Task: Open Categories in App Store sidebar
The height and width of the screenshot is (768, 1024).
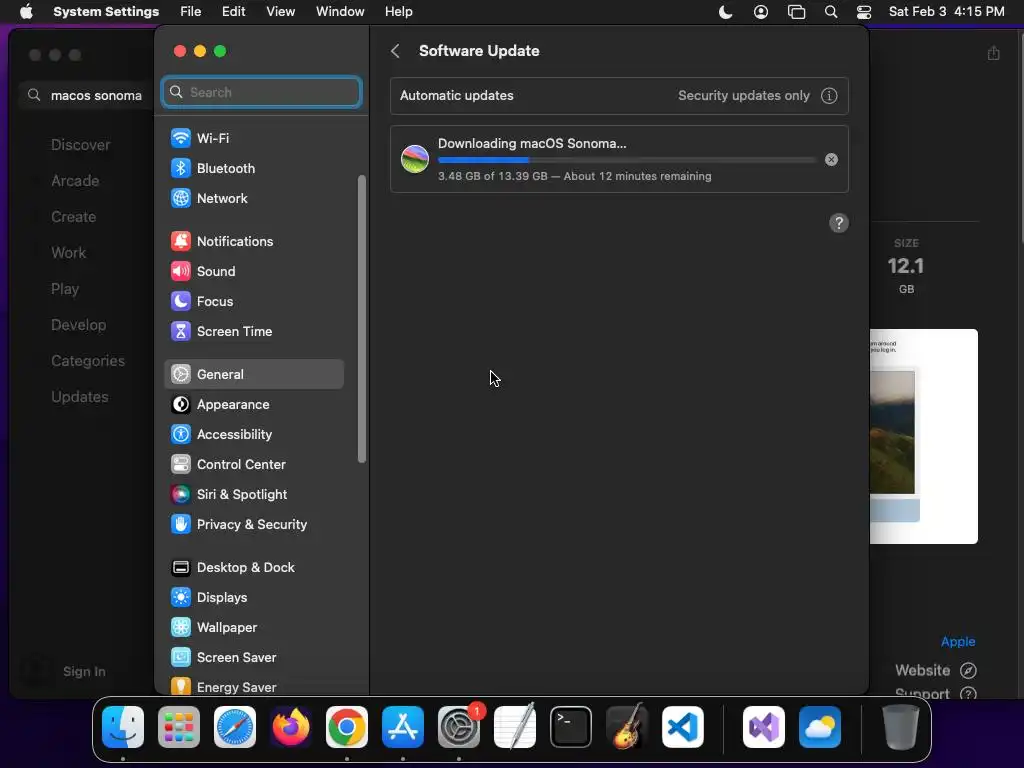Action: (x=88, y=361)
